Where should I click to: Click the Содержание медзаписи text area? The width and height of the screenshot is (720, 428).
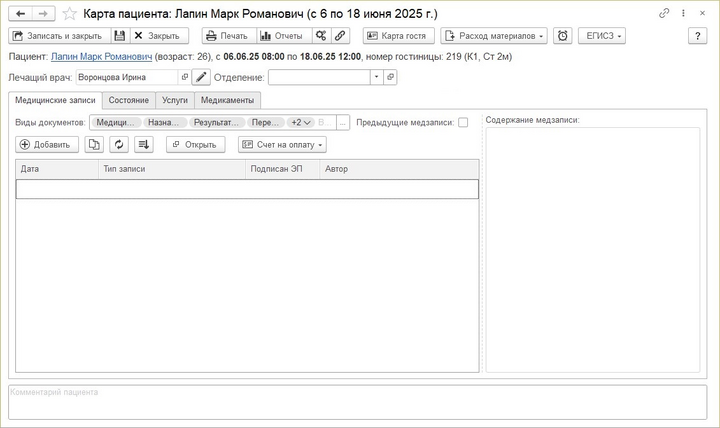click(x=593, y=250)
